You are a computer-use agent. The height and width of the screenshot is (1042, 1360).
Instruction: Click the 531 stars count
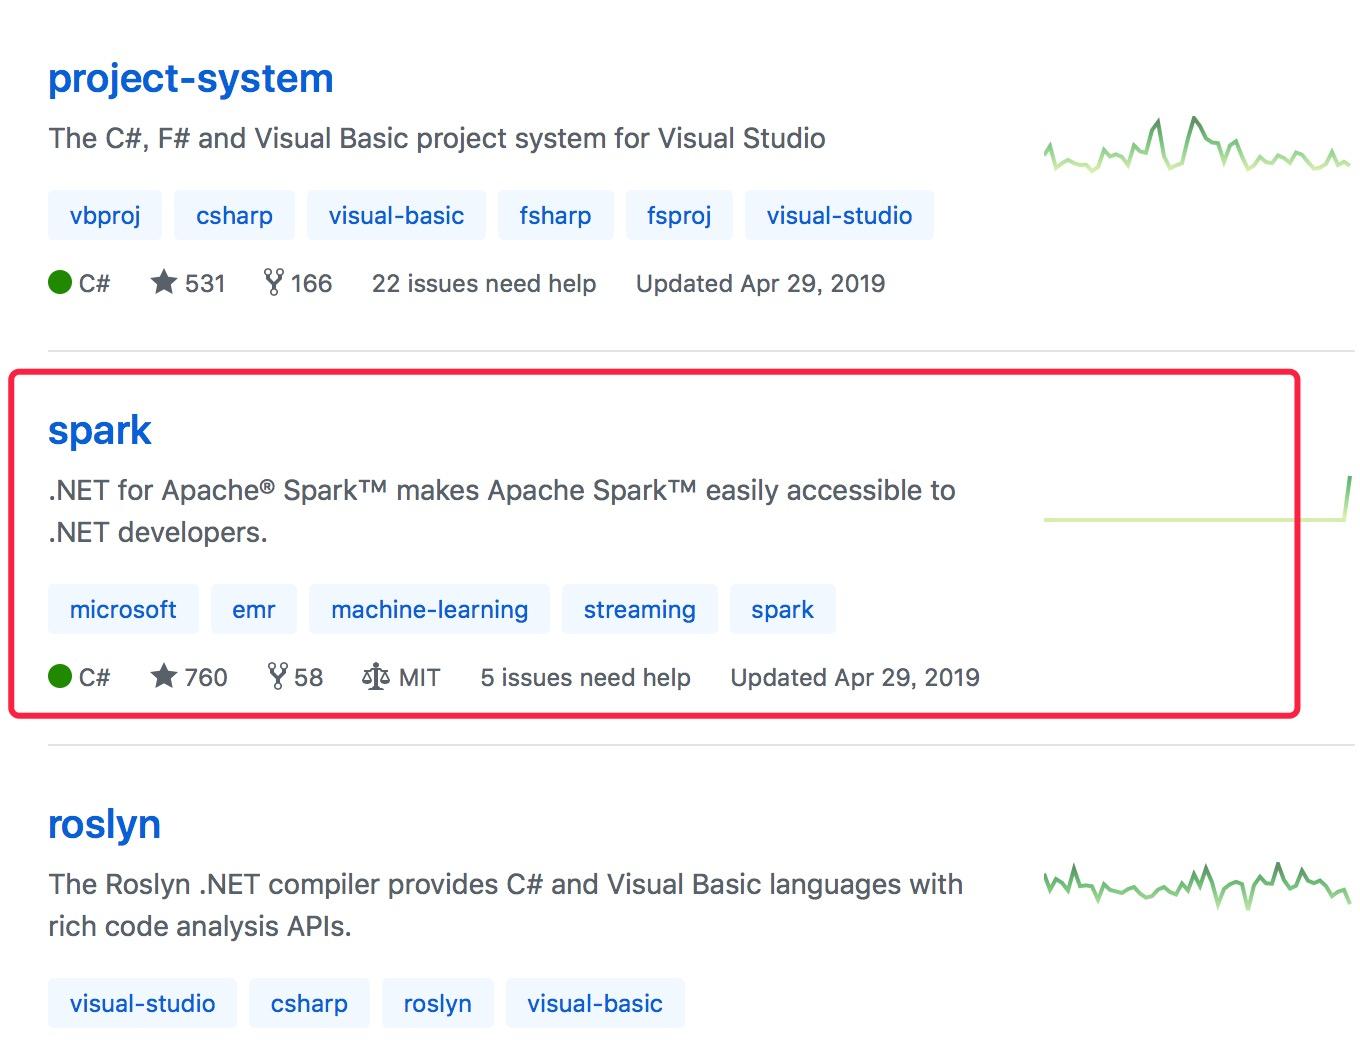pyautogui.click(x=205, y=284)
